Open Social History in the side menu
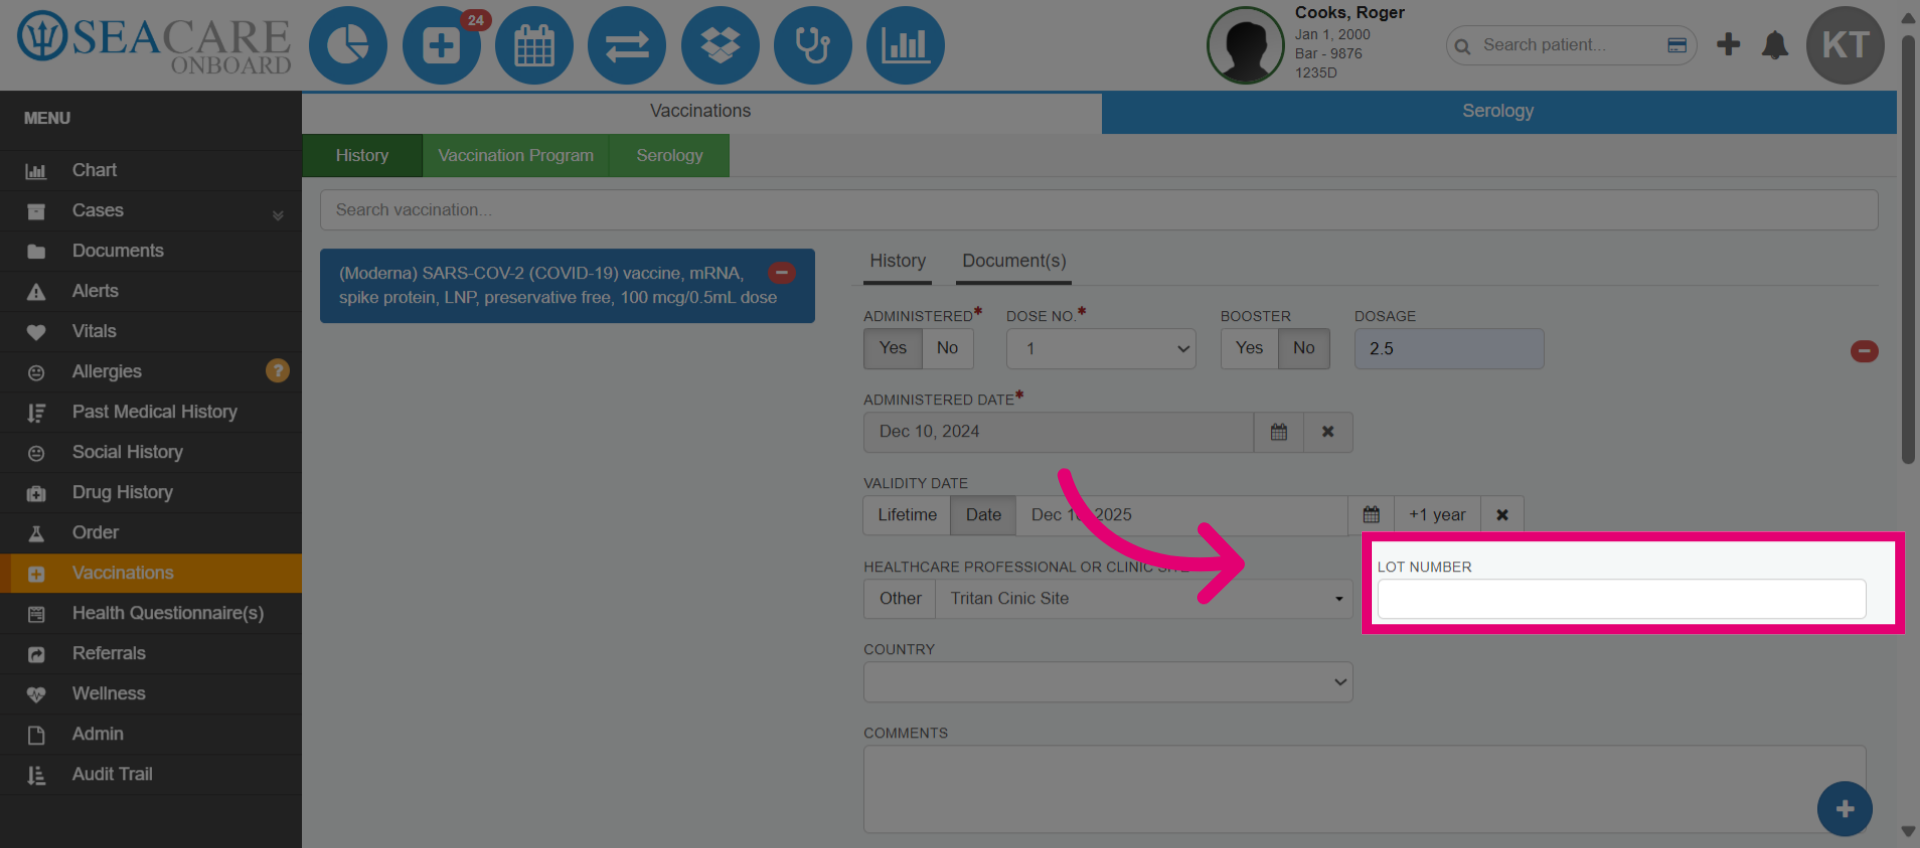Screen dimensions: 1920x848 pyautogui.click(x=151, y=452)
